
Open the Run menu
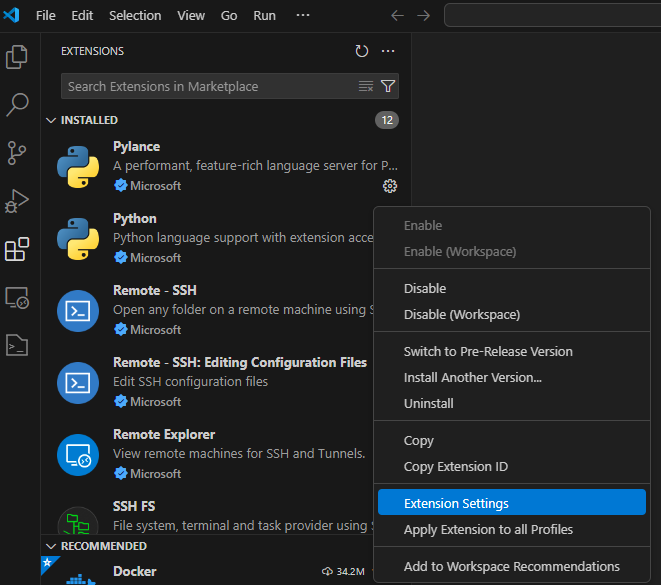click(x=264, y=16)
